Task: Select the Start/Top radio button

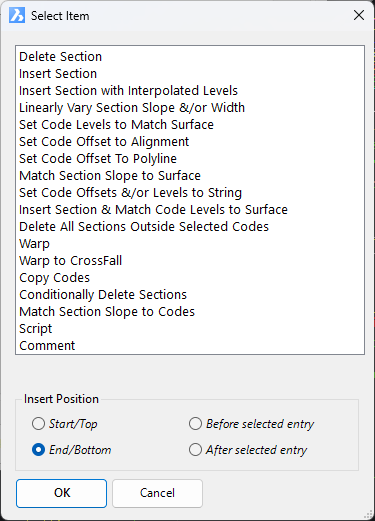Action: [x=38, y=424]
